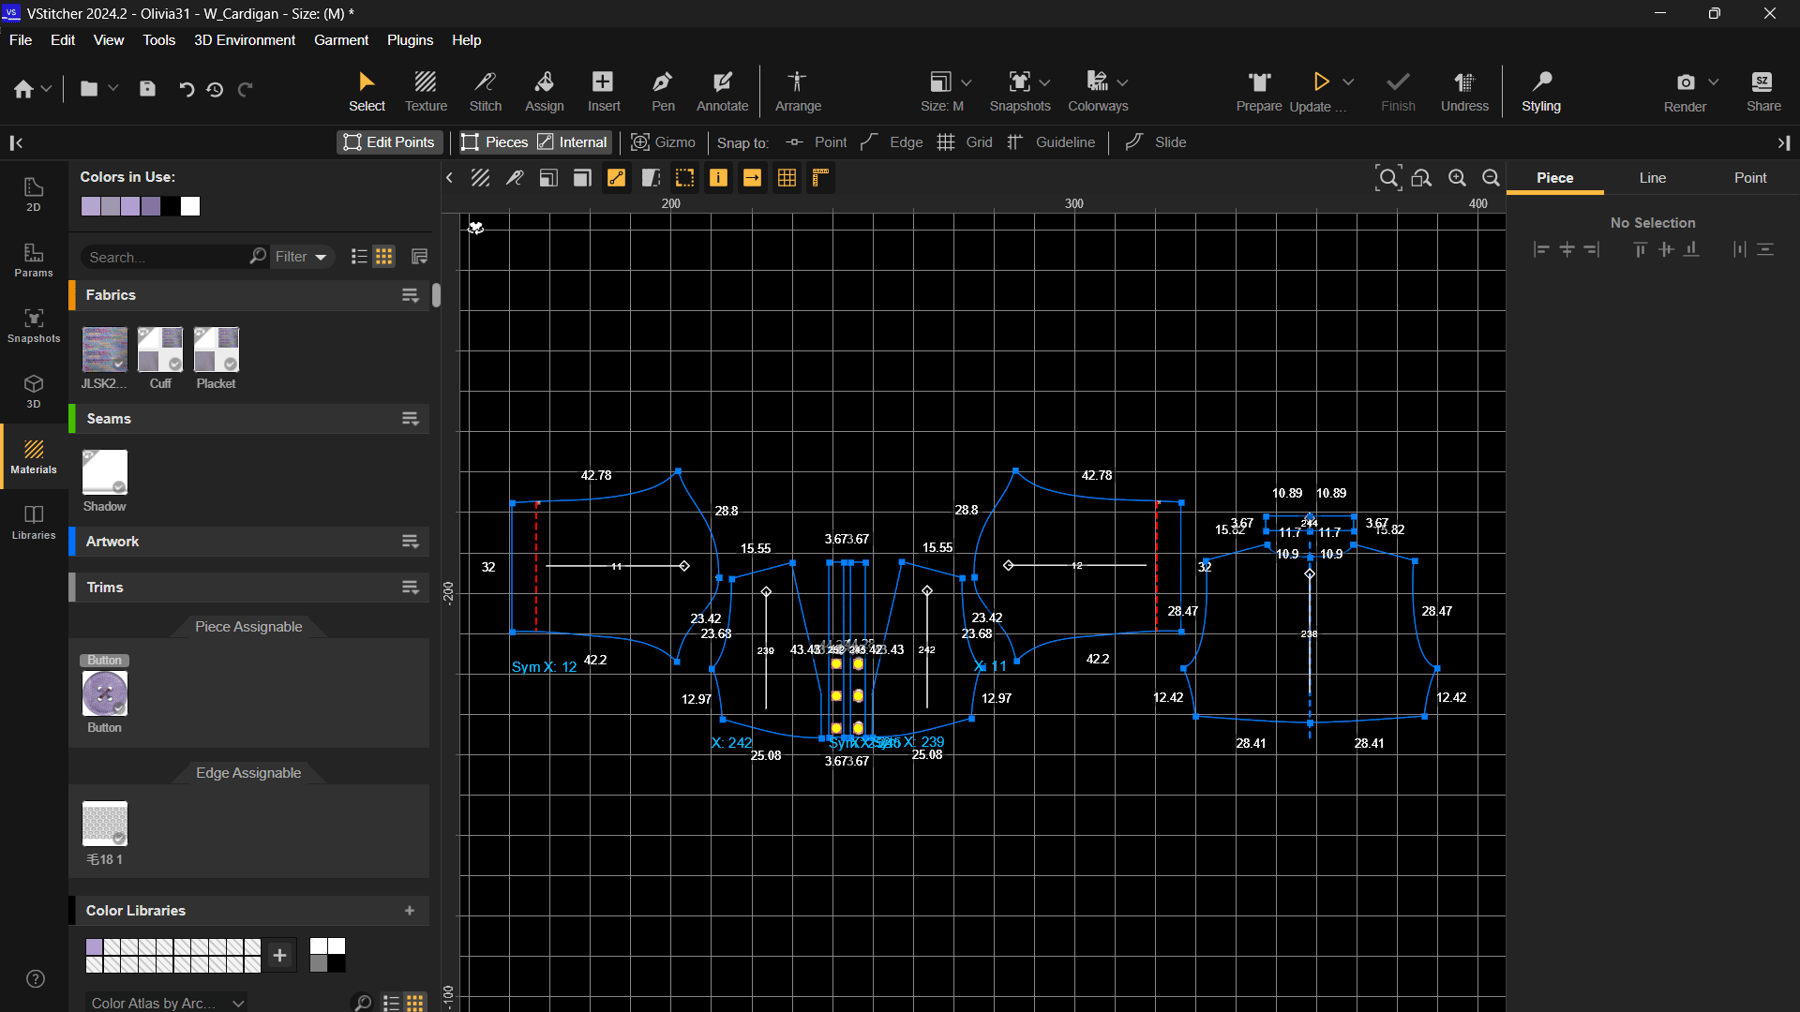The height and width of the screenshot is (1012, 1800).
Task: Click the Edit Points button
Action: tap(389, 142)
